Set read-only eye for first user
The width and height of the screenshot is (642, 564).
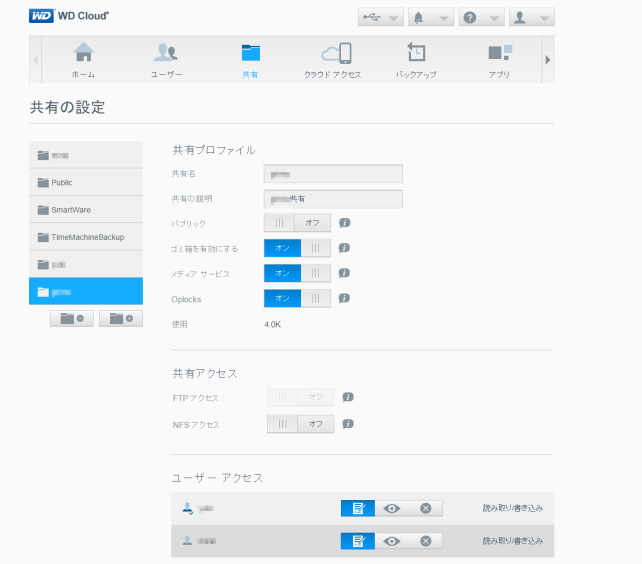pyautogui.click(x=392, y=508)
